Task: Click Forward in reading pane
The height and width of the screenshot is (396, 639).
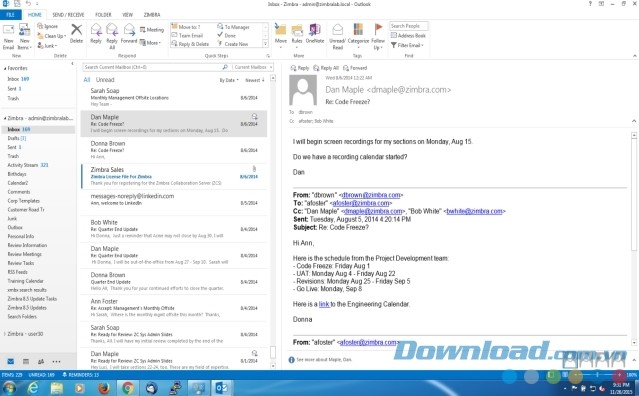Action: pos(355,68)
